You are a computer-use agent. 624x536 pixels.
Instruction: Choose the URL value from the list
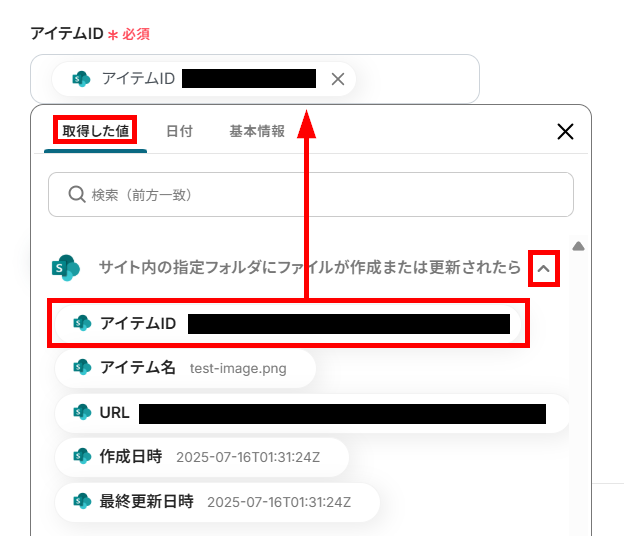pos(313,413)
